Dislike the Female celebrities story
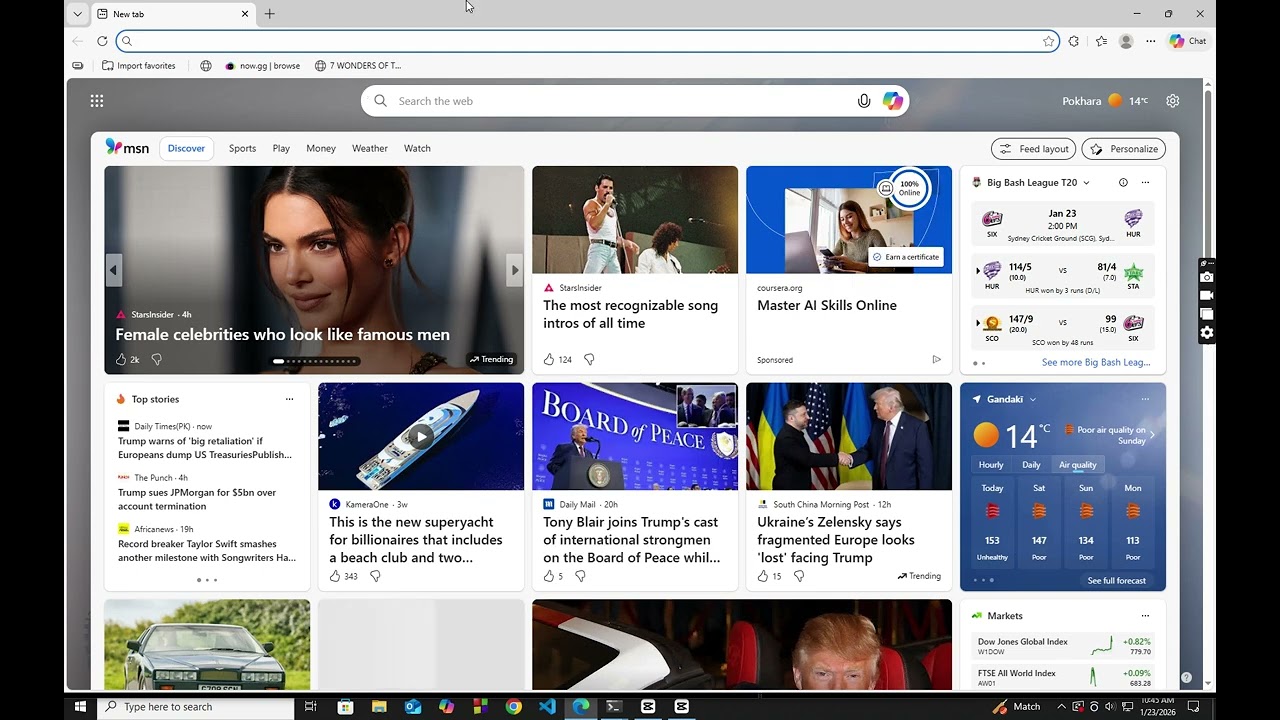1280x720 pixels. click(x=156, y=359)
